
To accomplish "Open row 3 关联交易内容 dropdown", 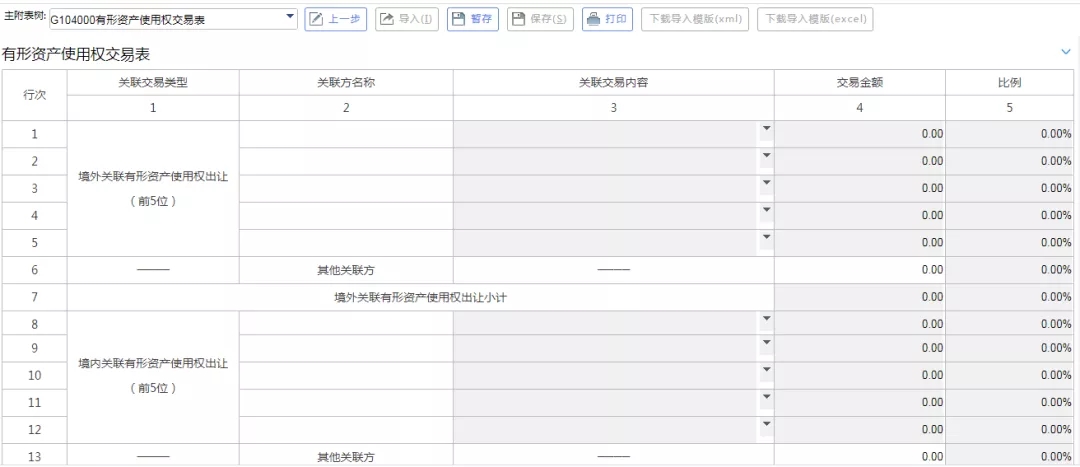I will pos(766,182).
